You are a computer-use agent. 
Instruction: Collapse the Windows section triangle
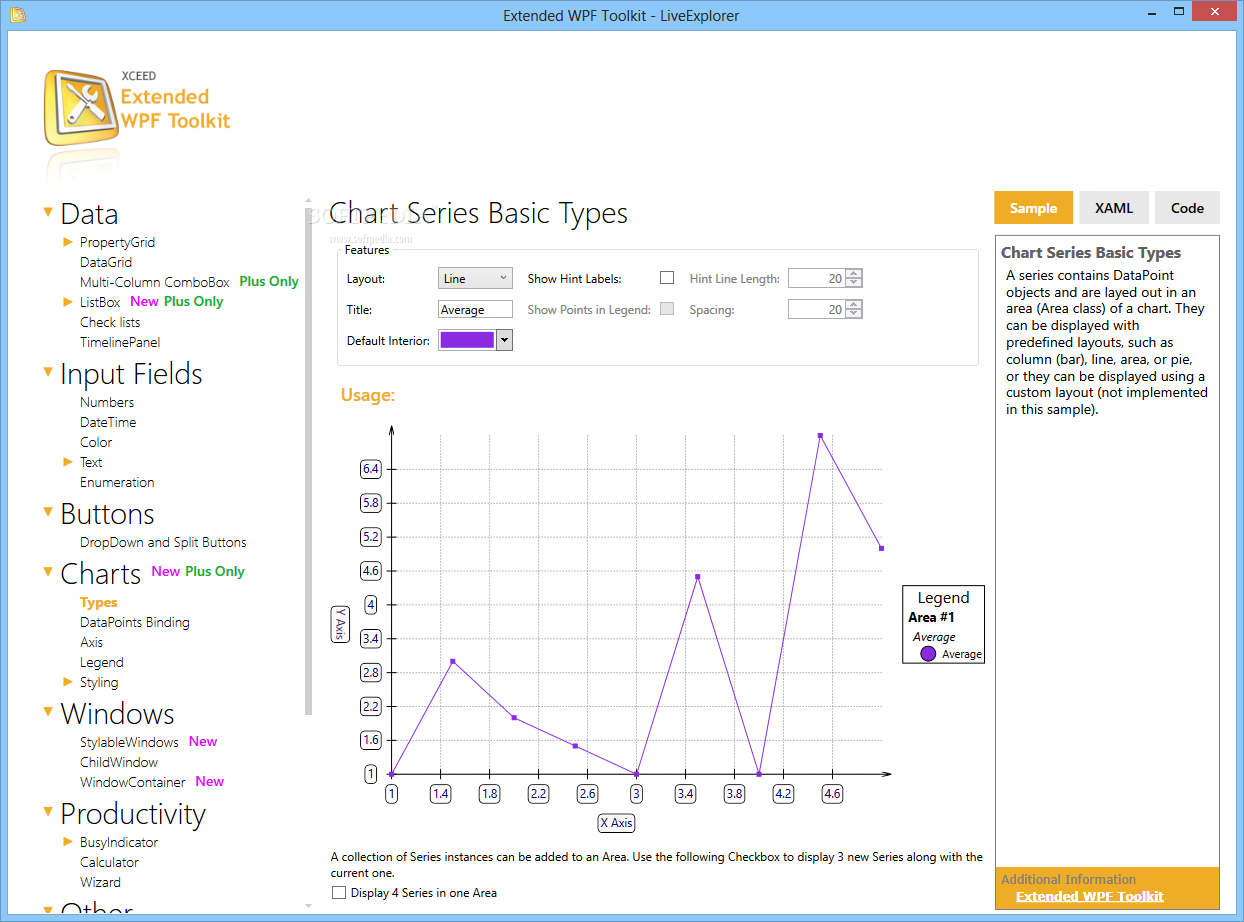[47, 712]
